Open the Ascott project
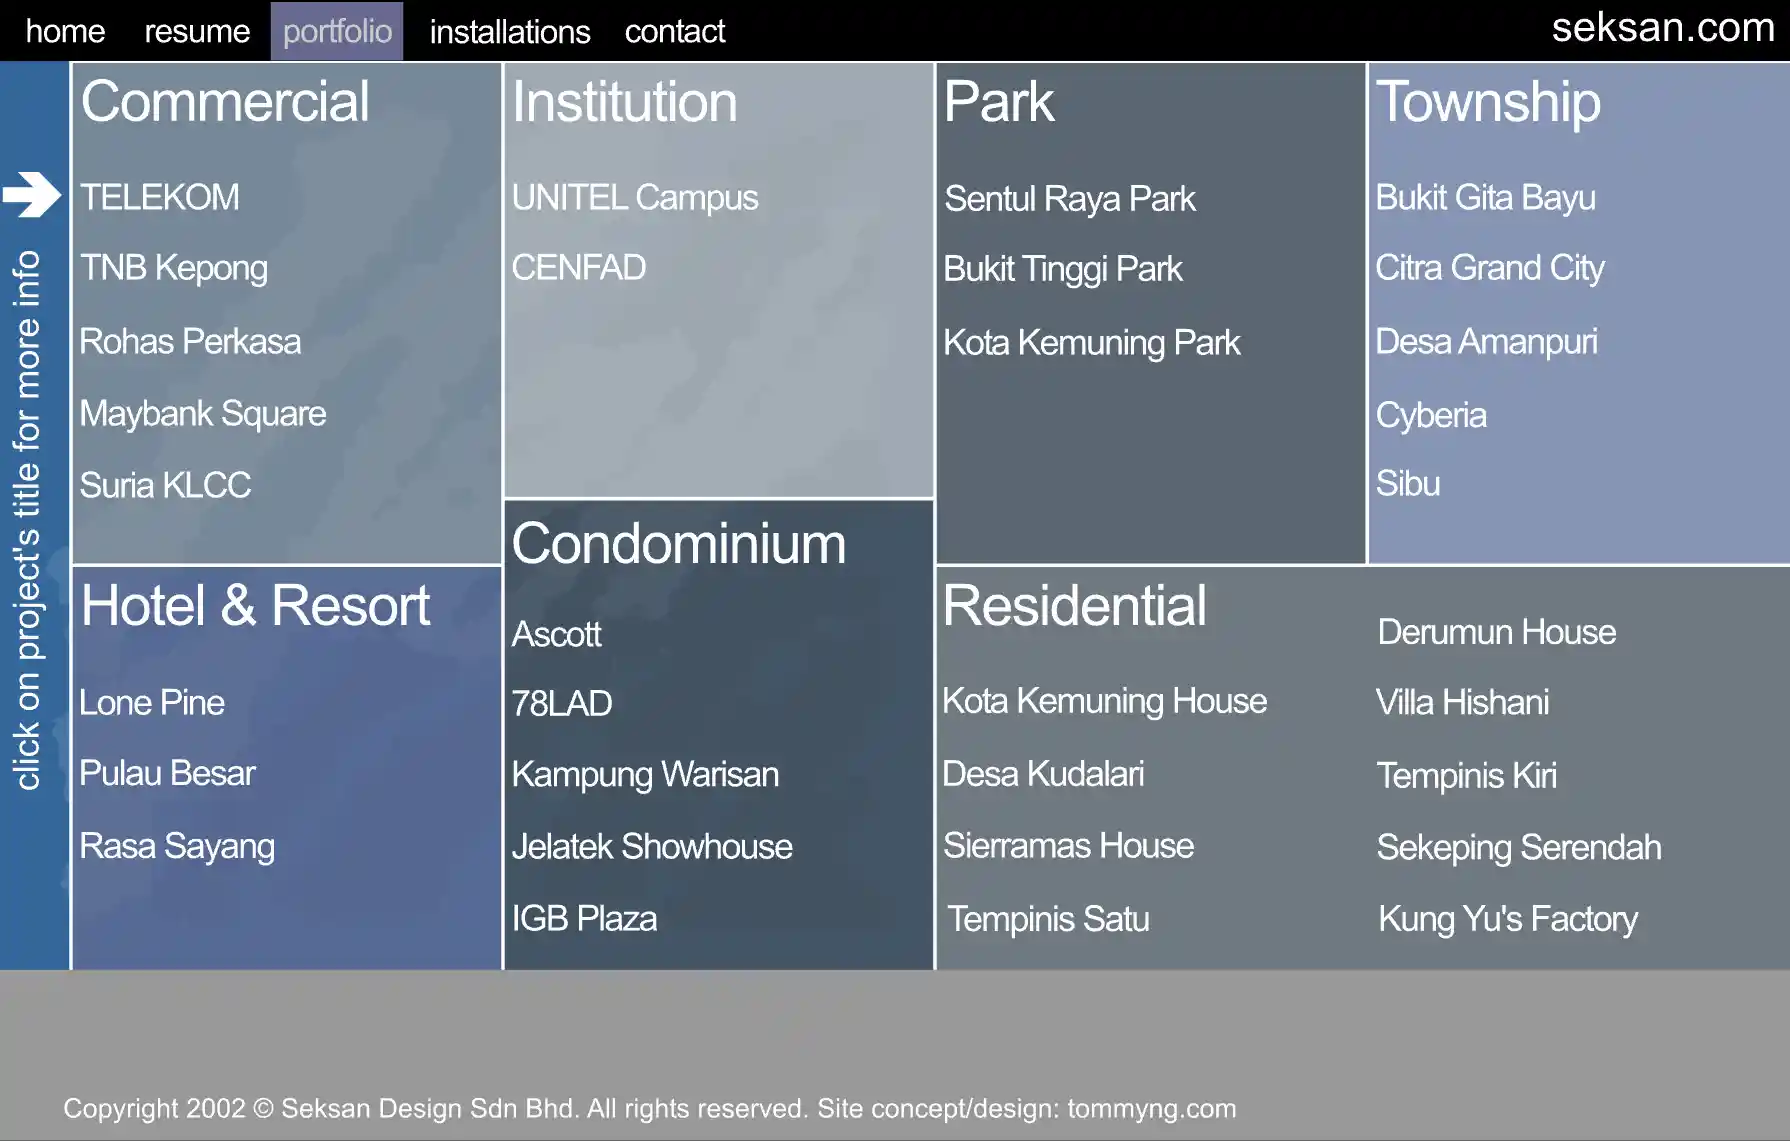This screenshot has height=1141, width=1790. (x=557, y=634)
